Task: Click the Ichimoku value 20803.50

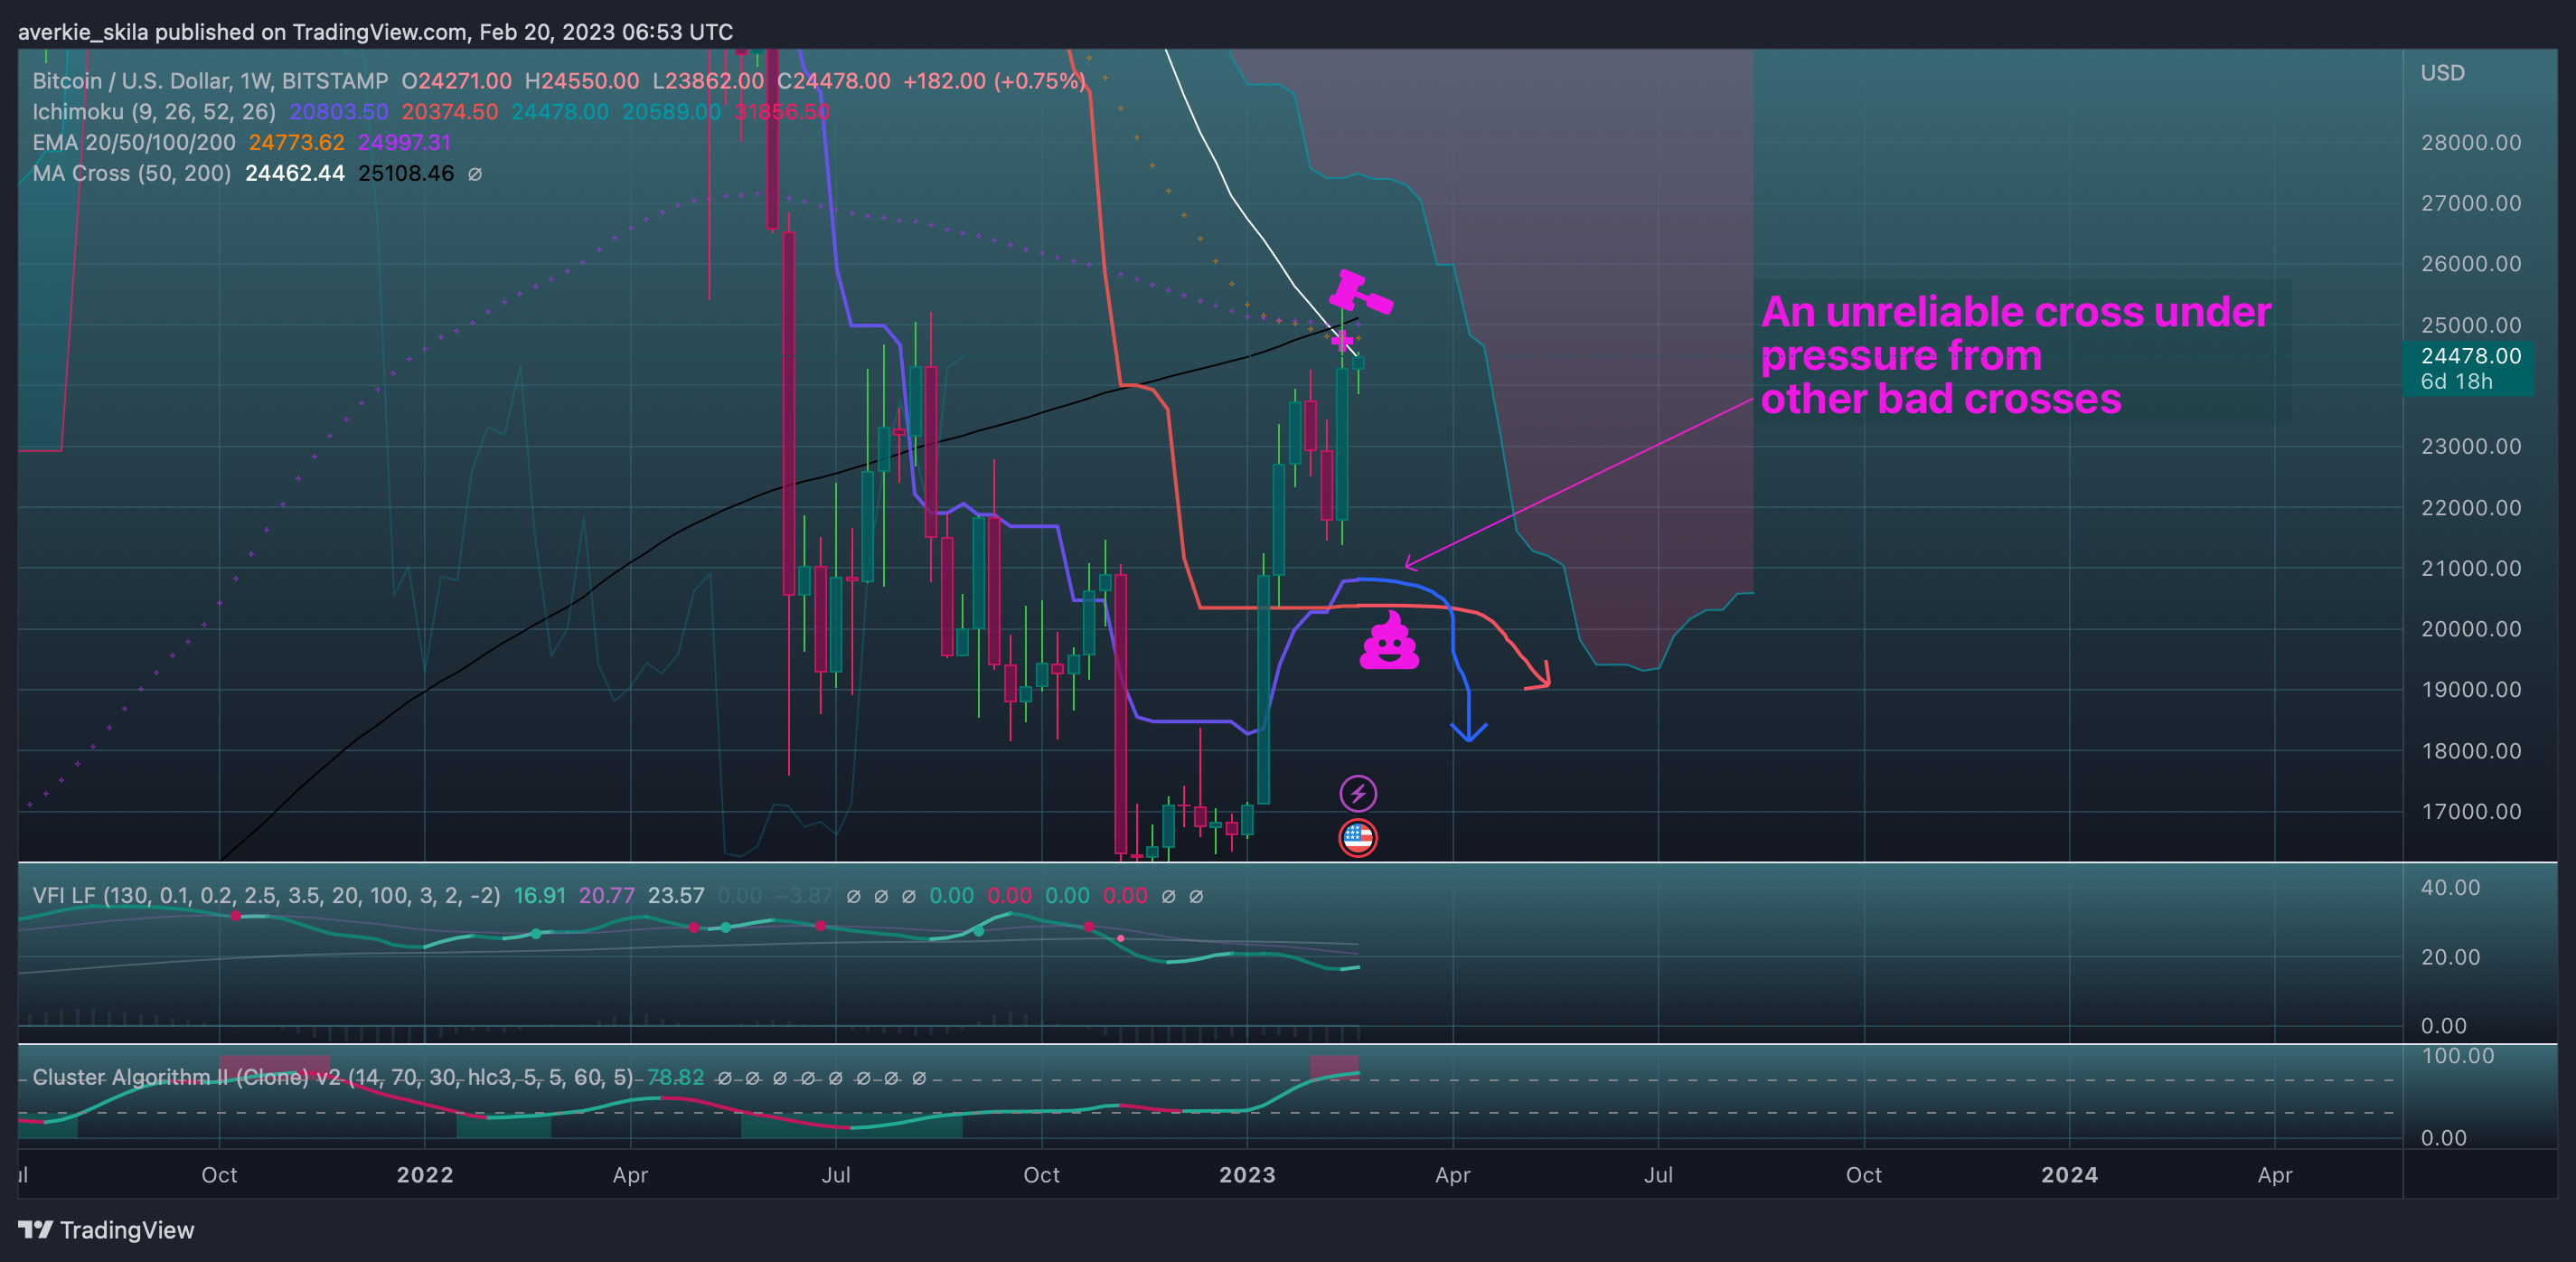Action: coord(339,112)
